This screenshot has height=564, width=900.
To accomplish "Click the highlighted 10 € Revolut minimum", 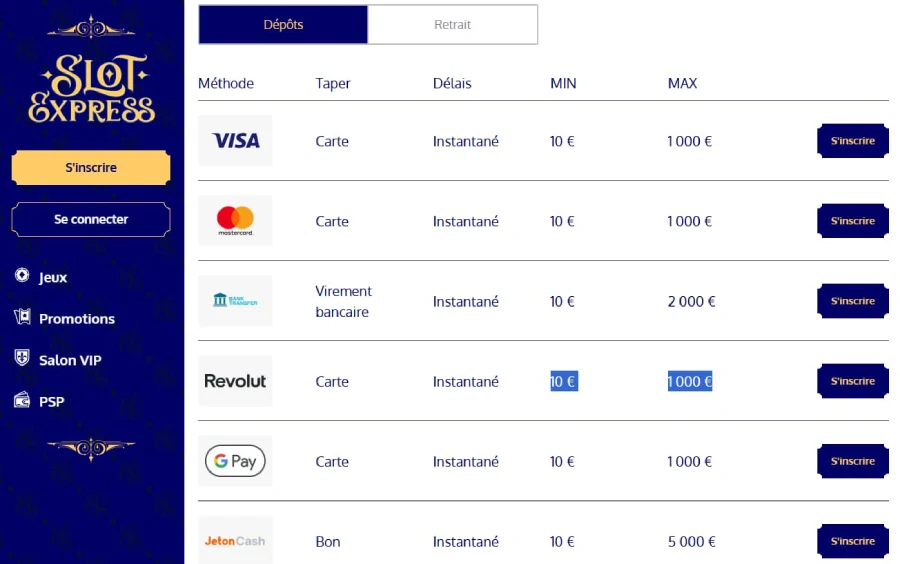I will point(563,381).
